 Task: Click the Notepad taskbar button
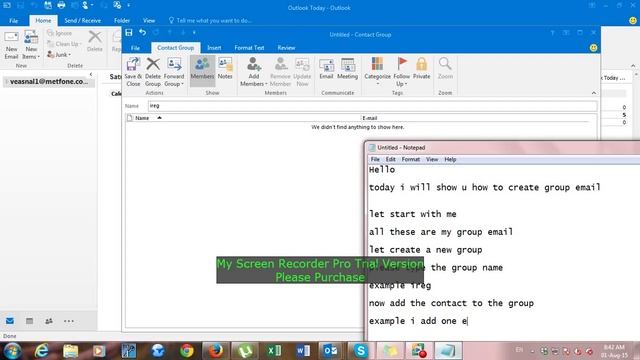point(448,351)
